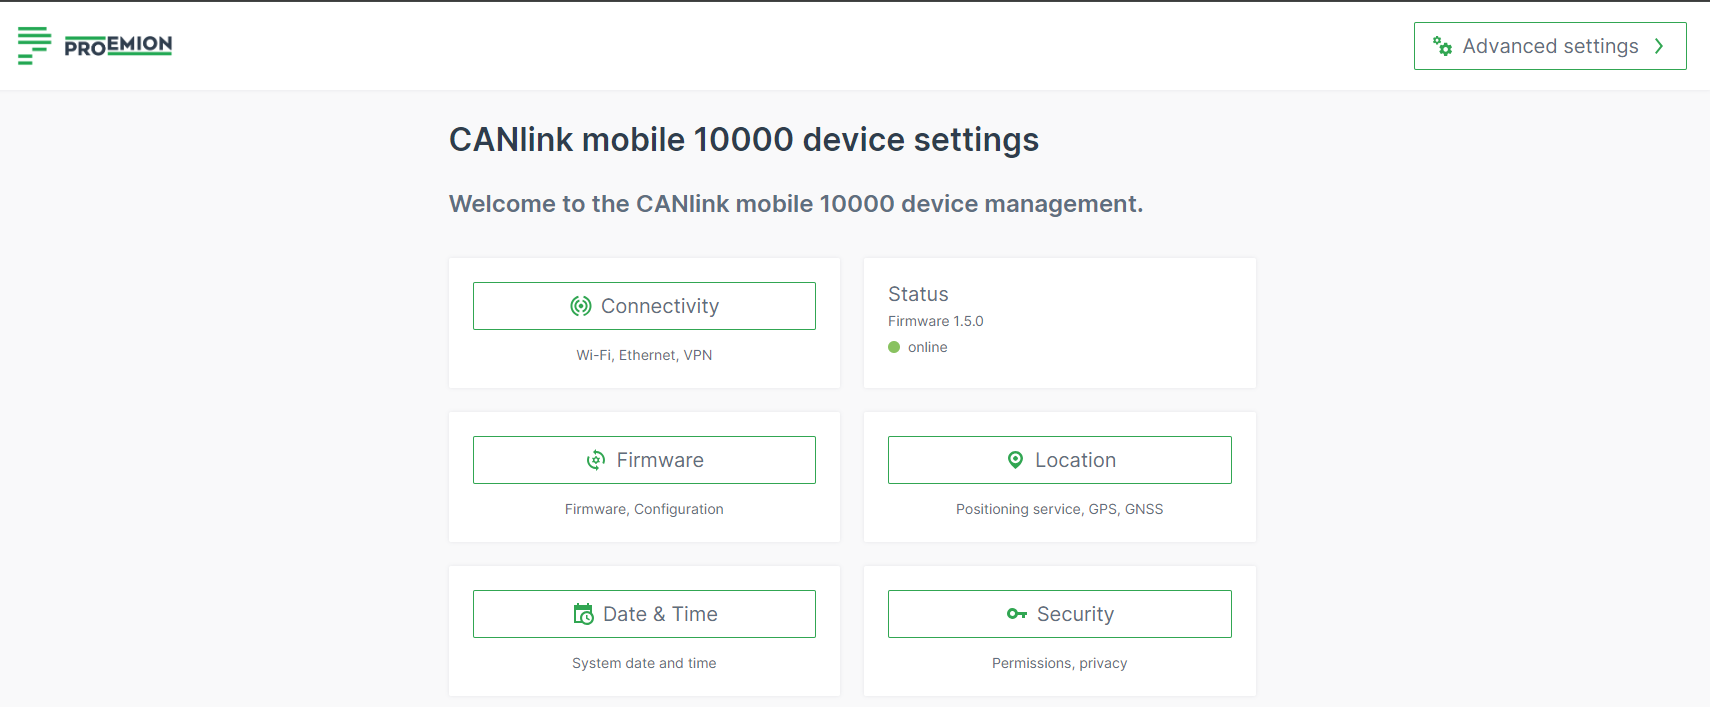Click the Connectivity signal icon
This screenshot has height=707, width=1710.
pos(581,306)
